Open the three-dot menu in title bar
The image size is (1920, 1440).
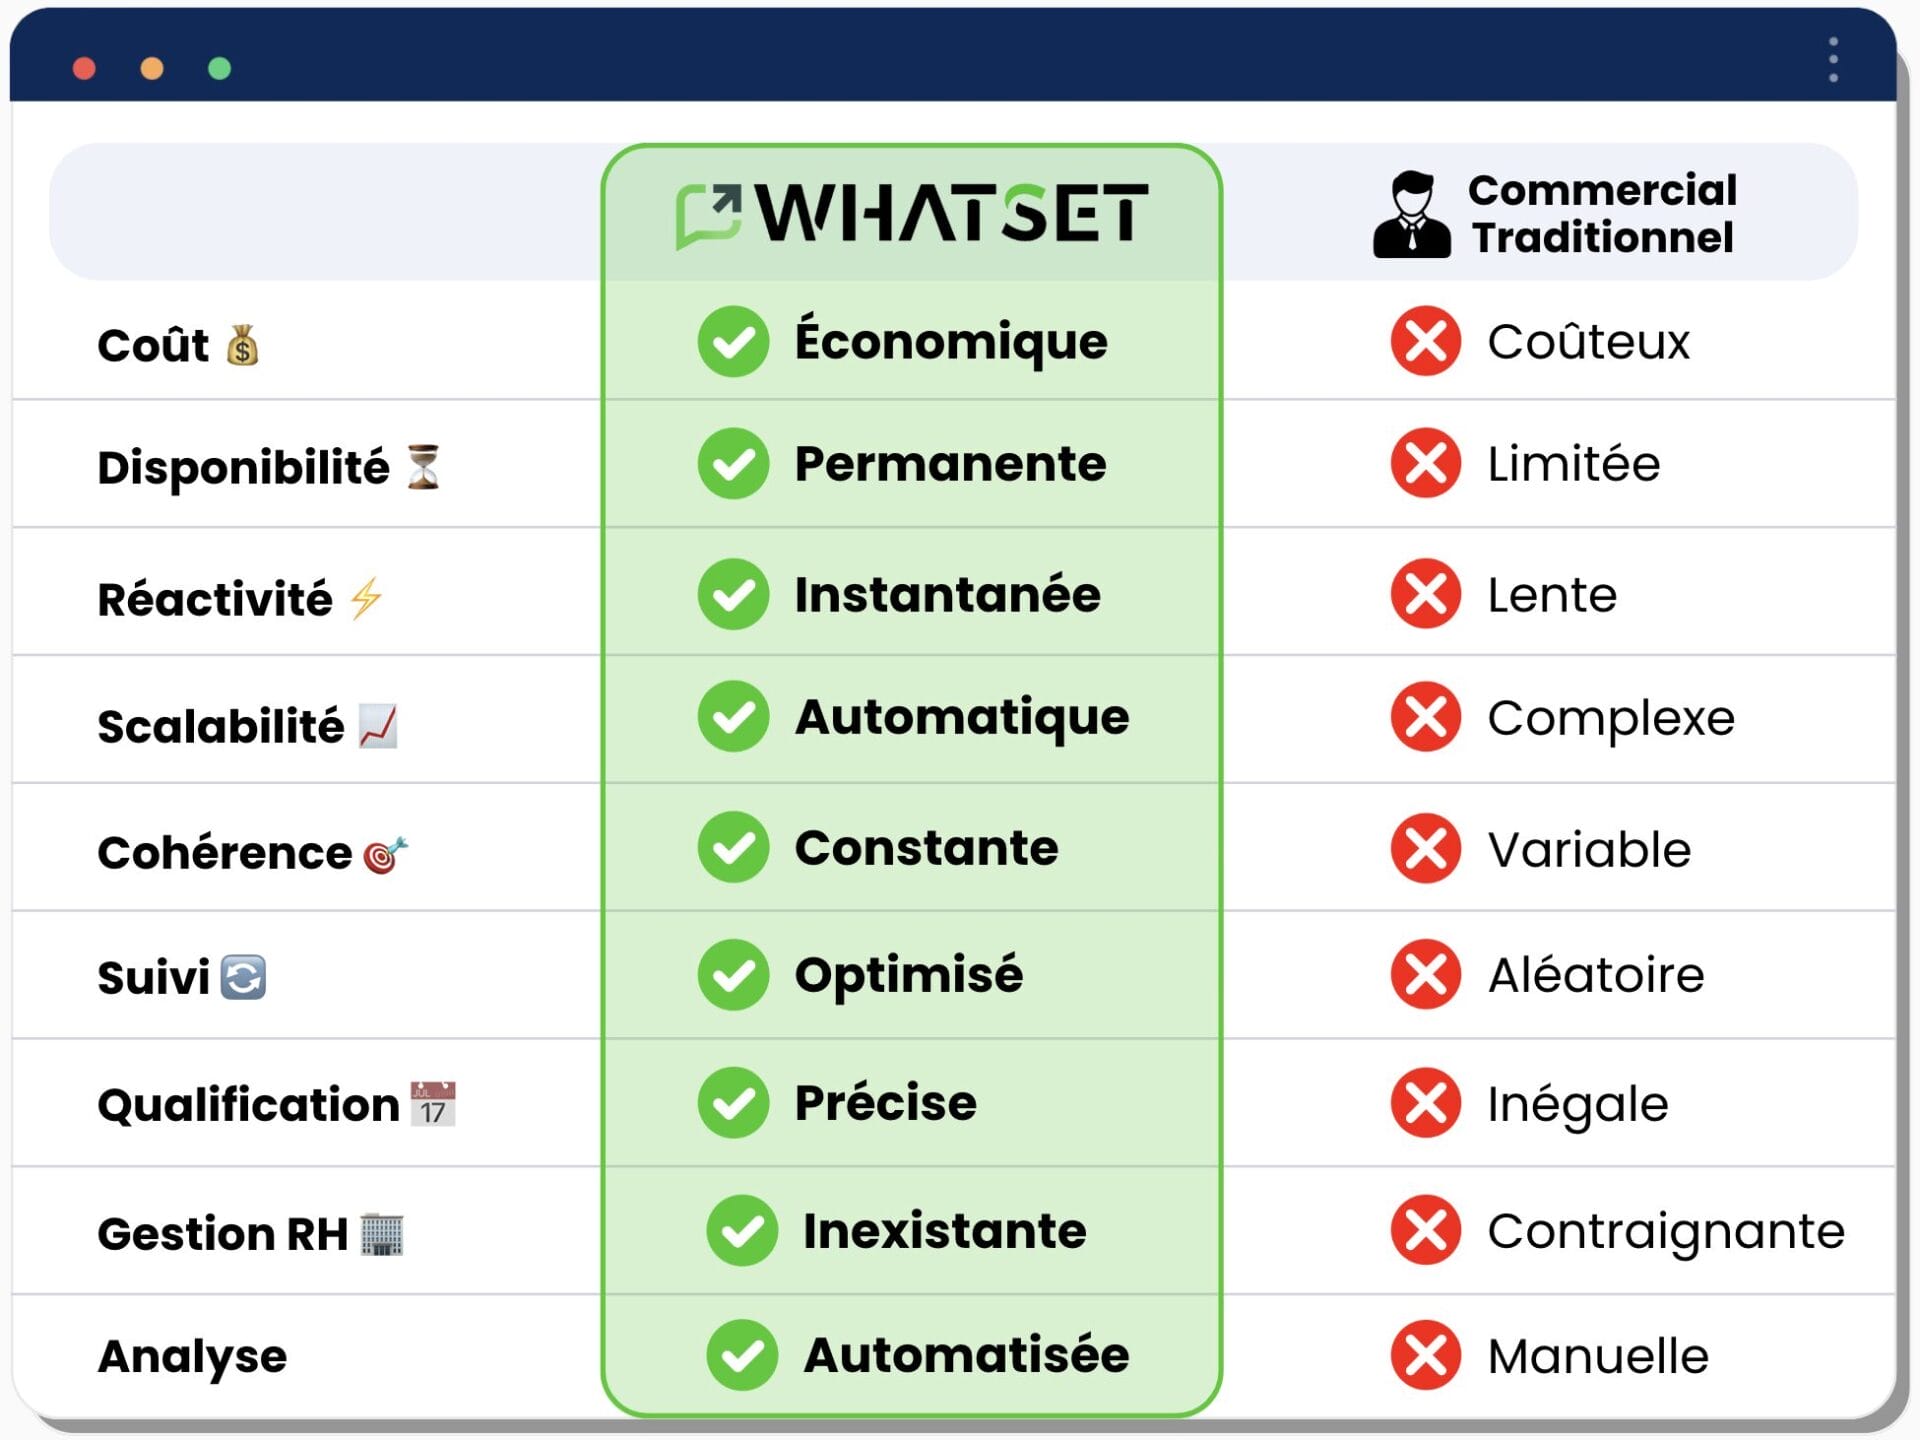tap(1833, 61)
